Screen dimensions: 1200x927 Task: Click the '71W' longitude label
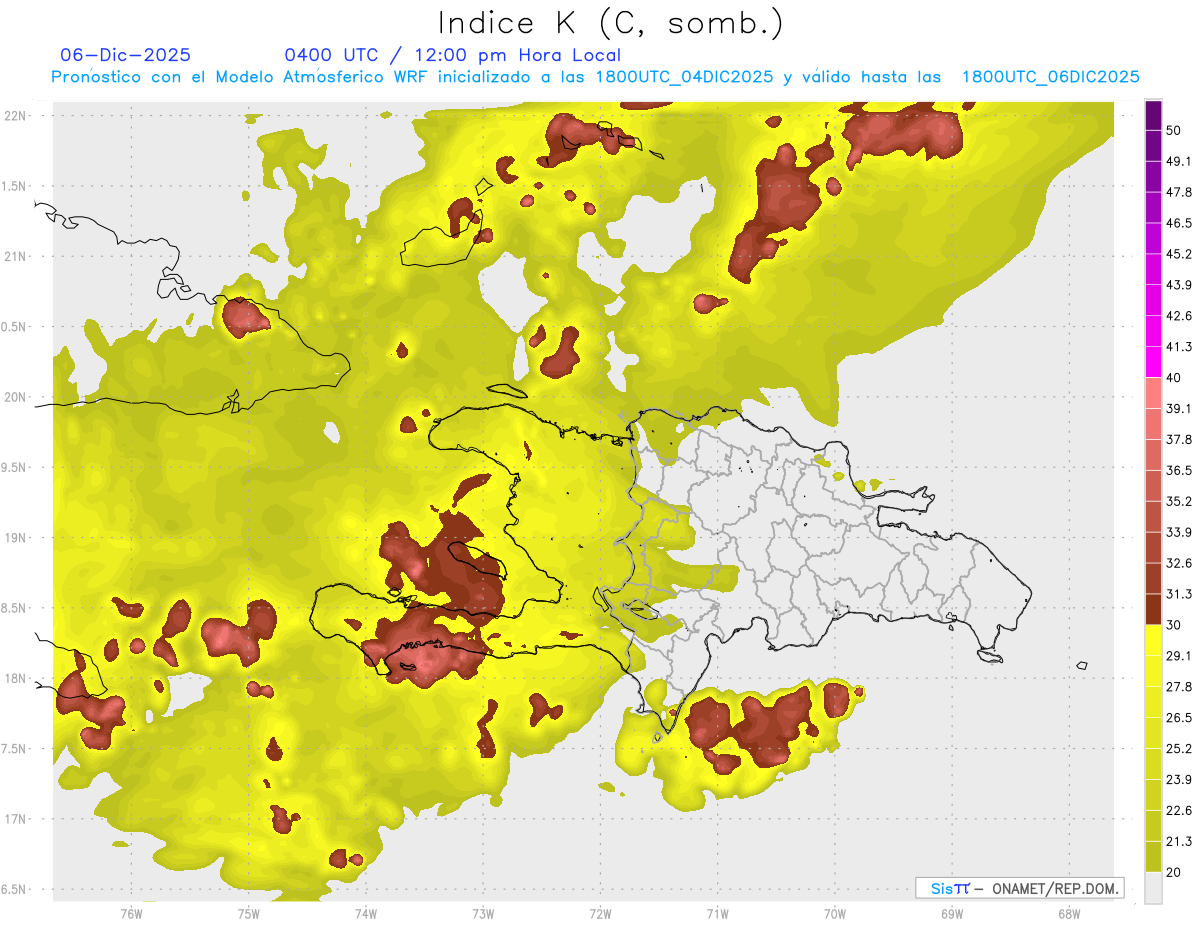tap(717, 913)
